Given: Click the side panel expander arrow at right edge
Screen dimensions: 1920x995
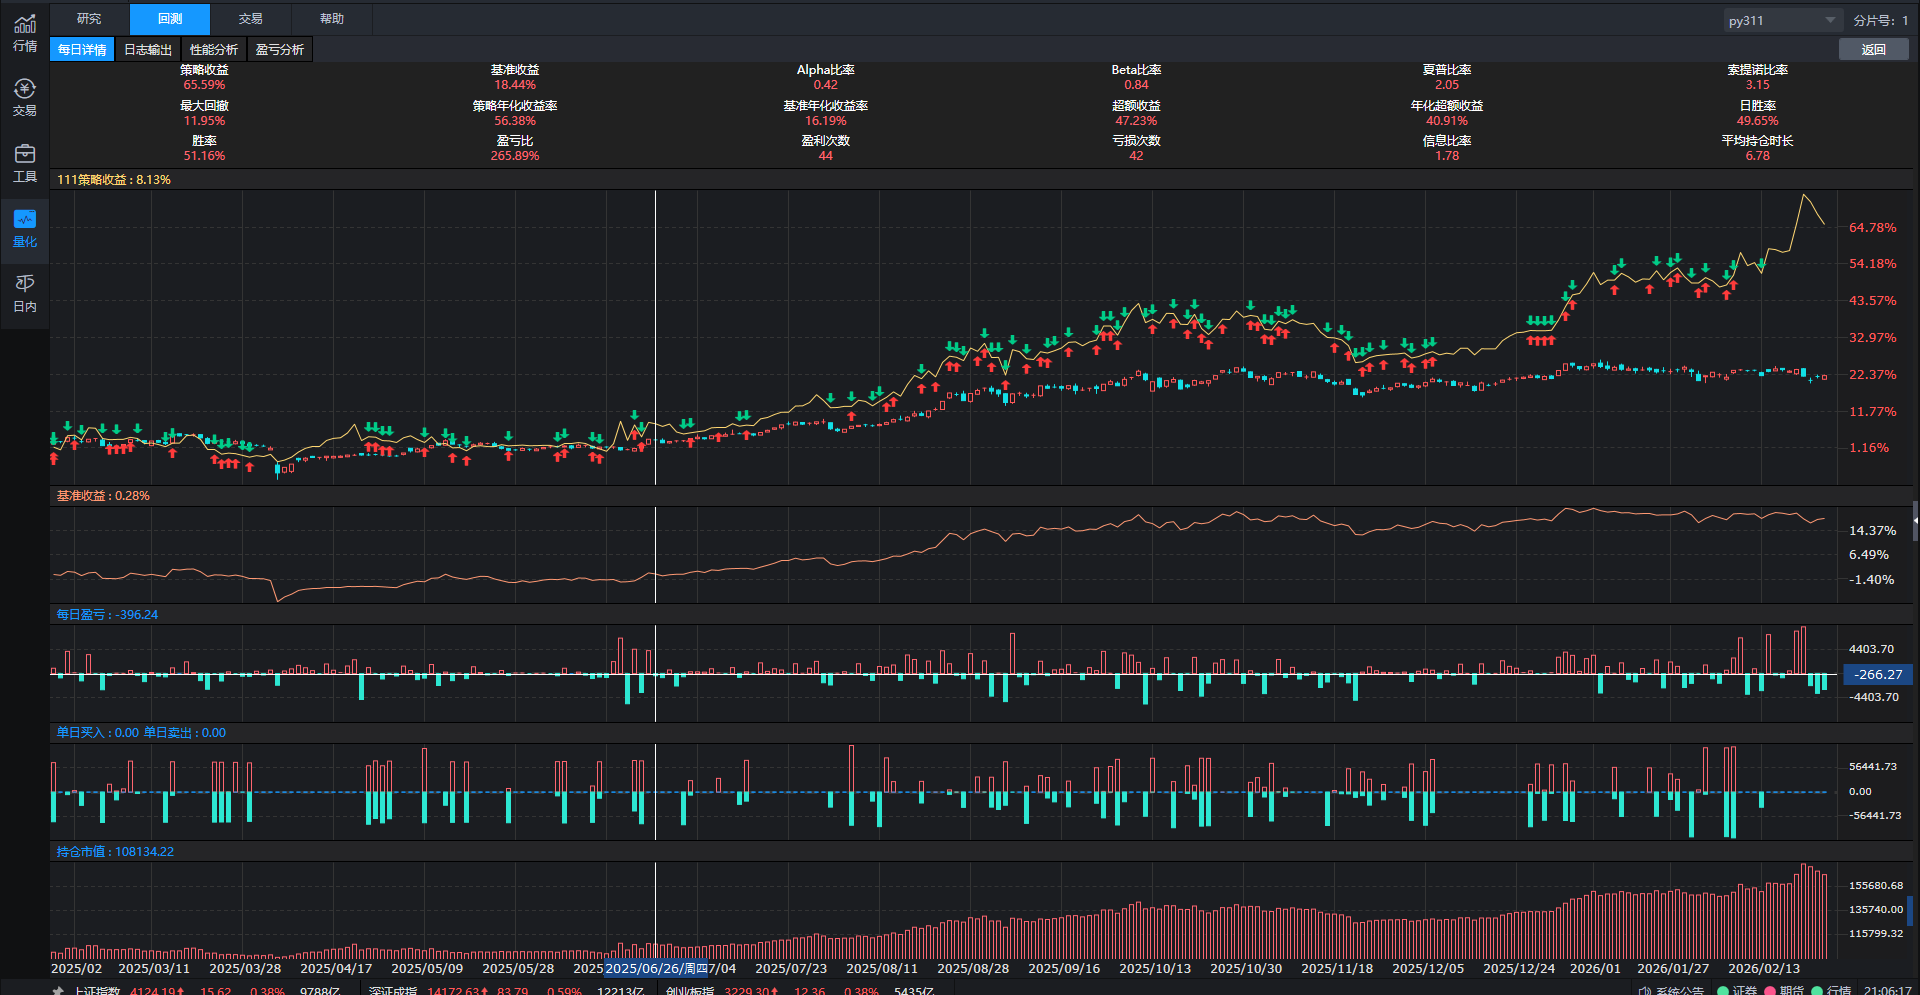Looking at the screenshot, I should point(1915,521).
